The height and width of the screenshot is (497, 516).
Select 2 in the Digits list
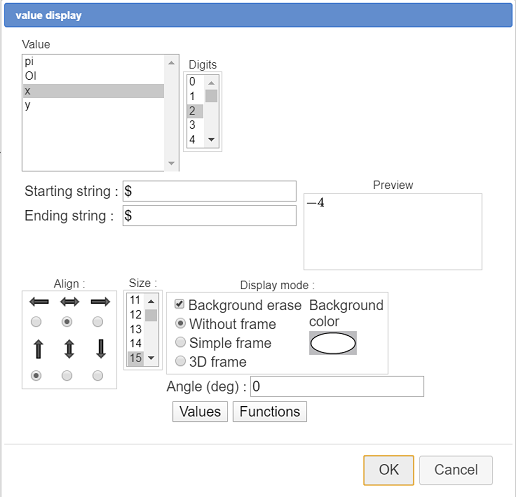(x=195, y=111)
